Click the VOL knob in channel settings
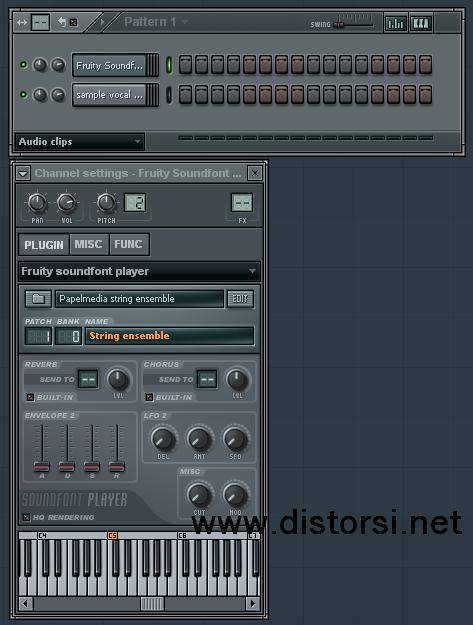 pyautogui.click(x=67, y=203)
